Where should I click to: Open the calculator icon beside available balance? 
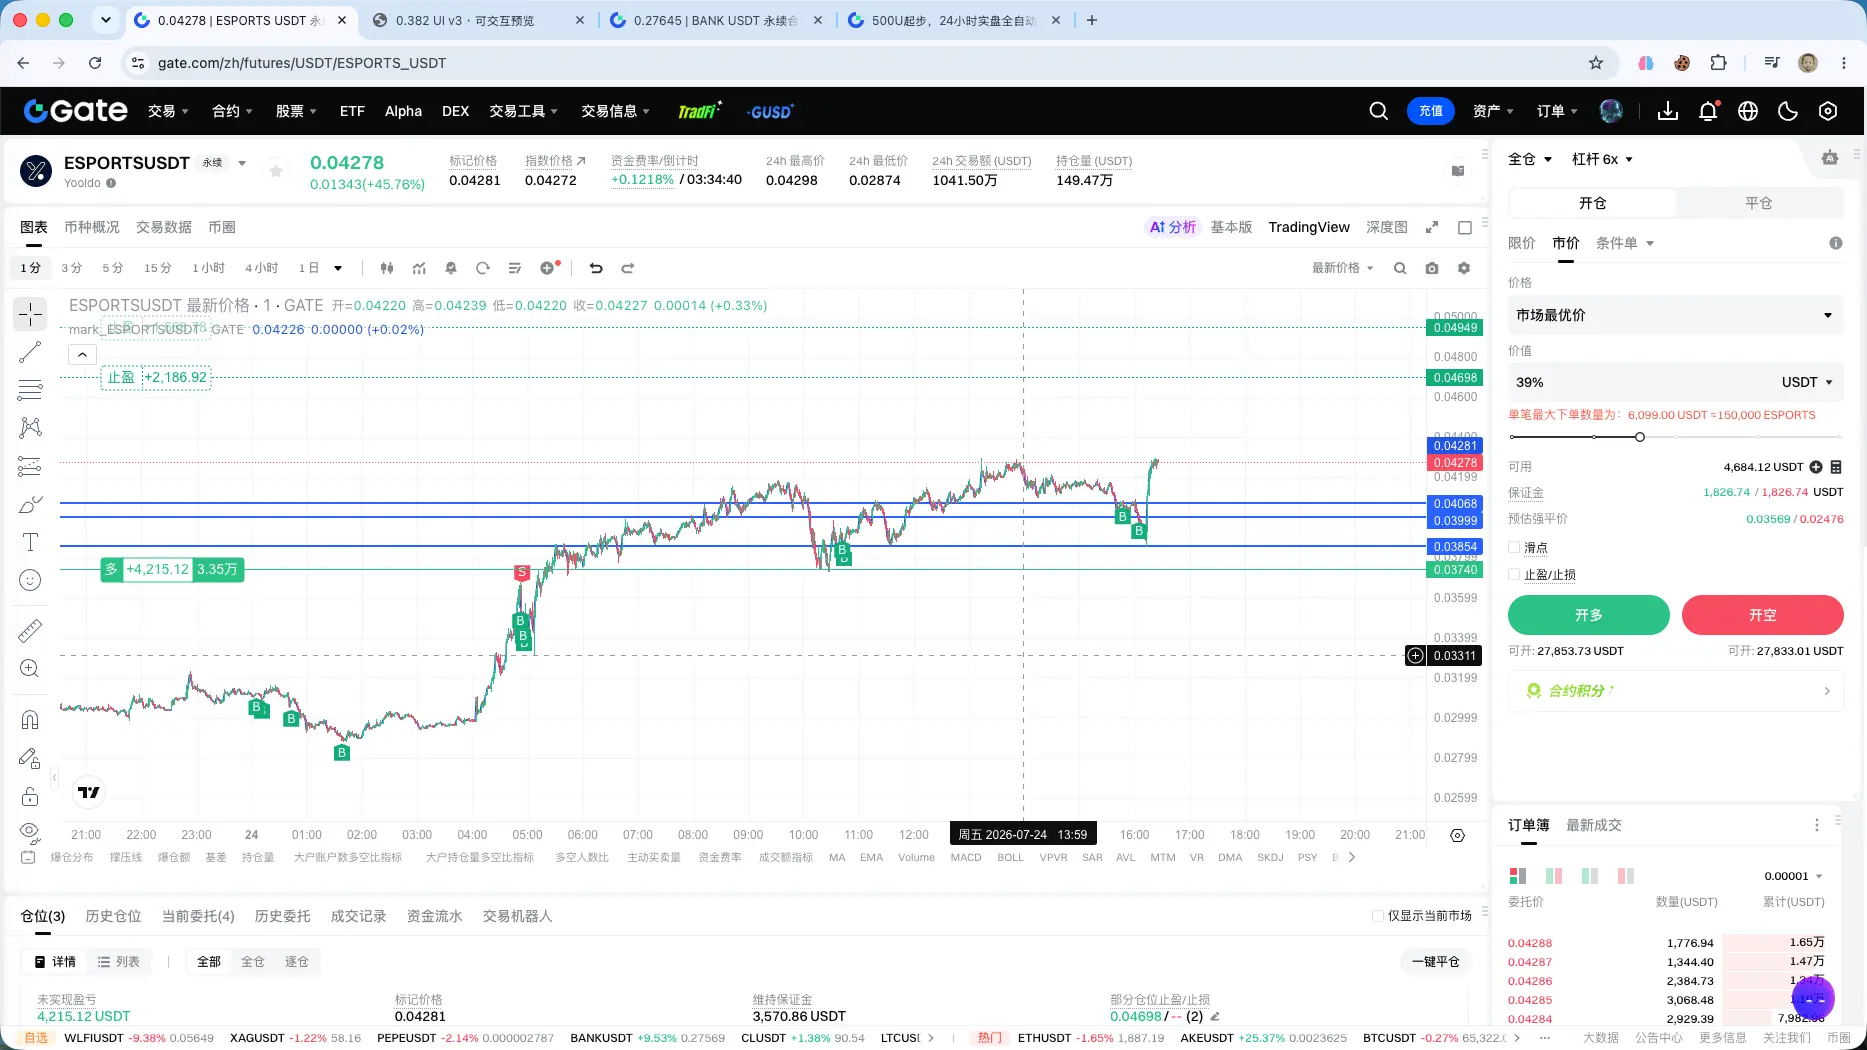(1836, 467)
